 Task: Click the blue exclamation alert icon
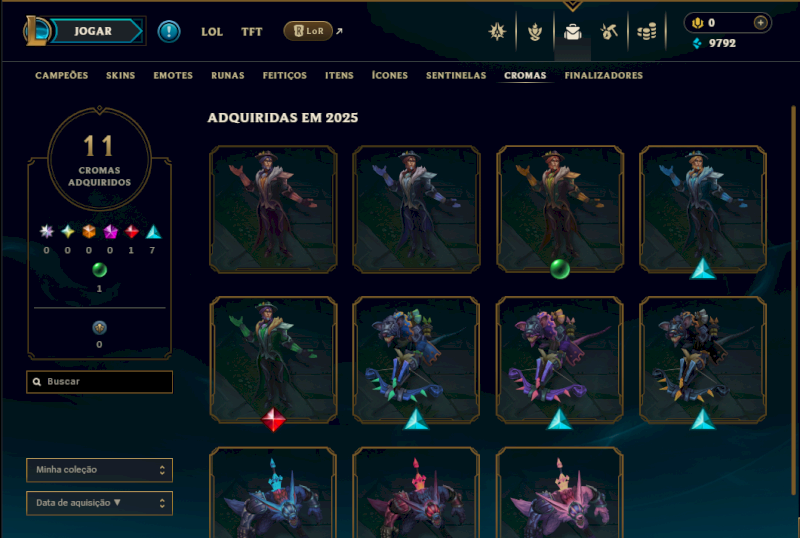pyautogui.click(x=169, y=32)
